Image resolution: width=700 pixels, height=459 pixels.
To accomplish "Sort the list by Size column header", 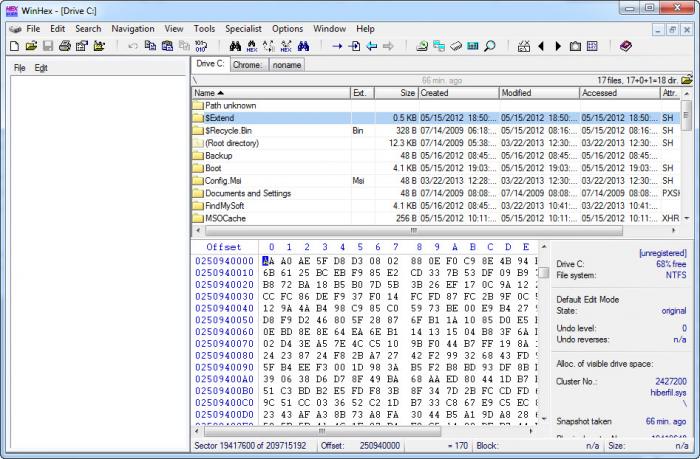I will pos(396,93).
